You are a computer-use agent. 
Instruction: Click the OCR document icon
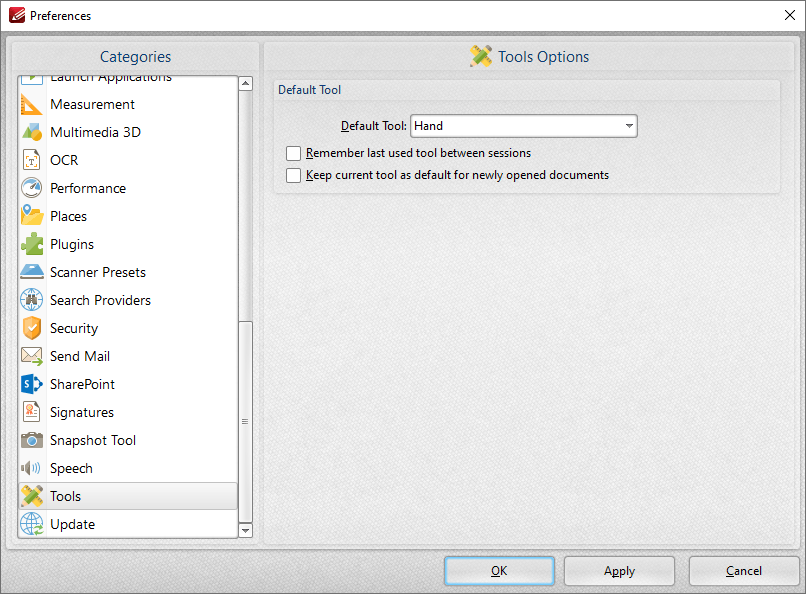point(31,160)
